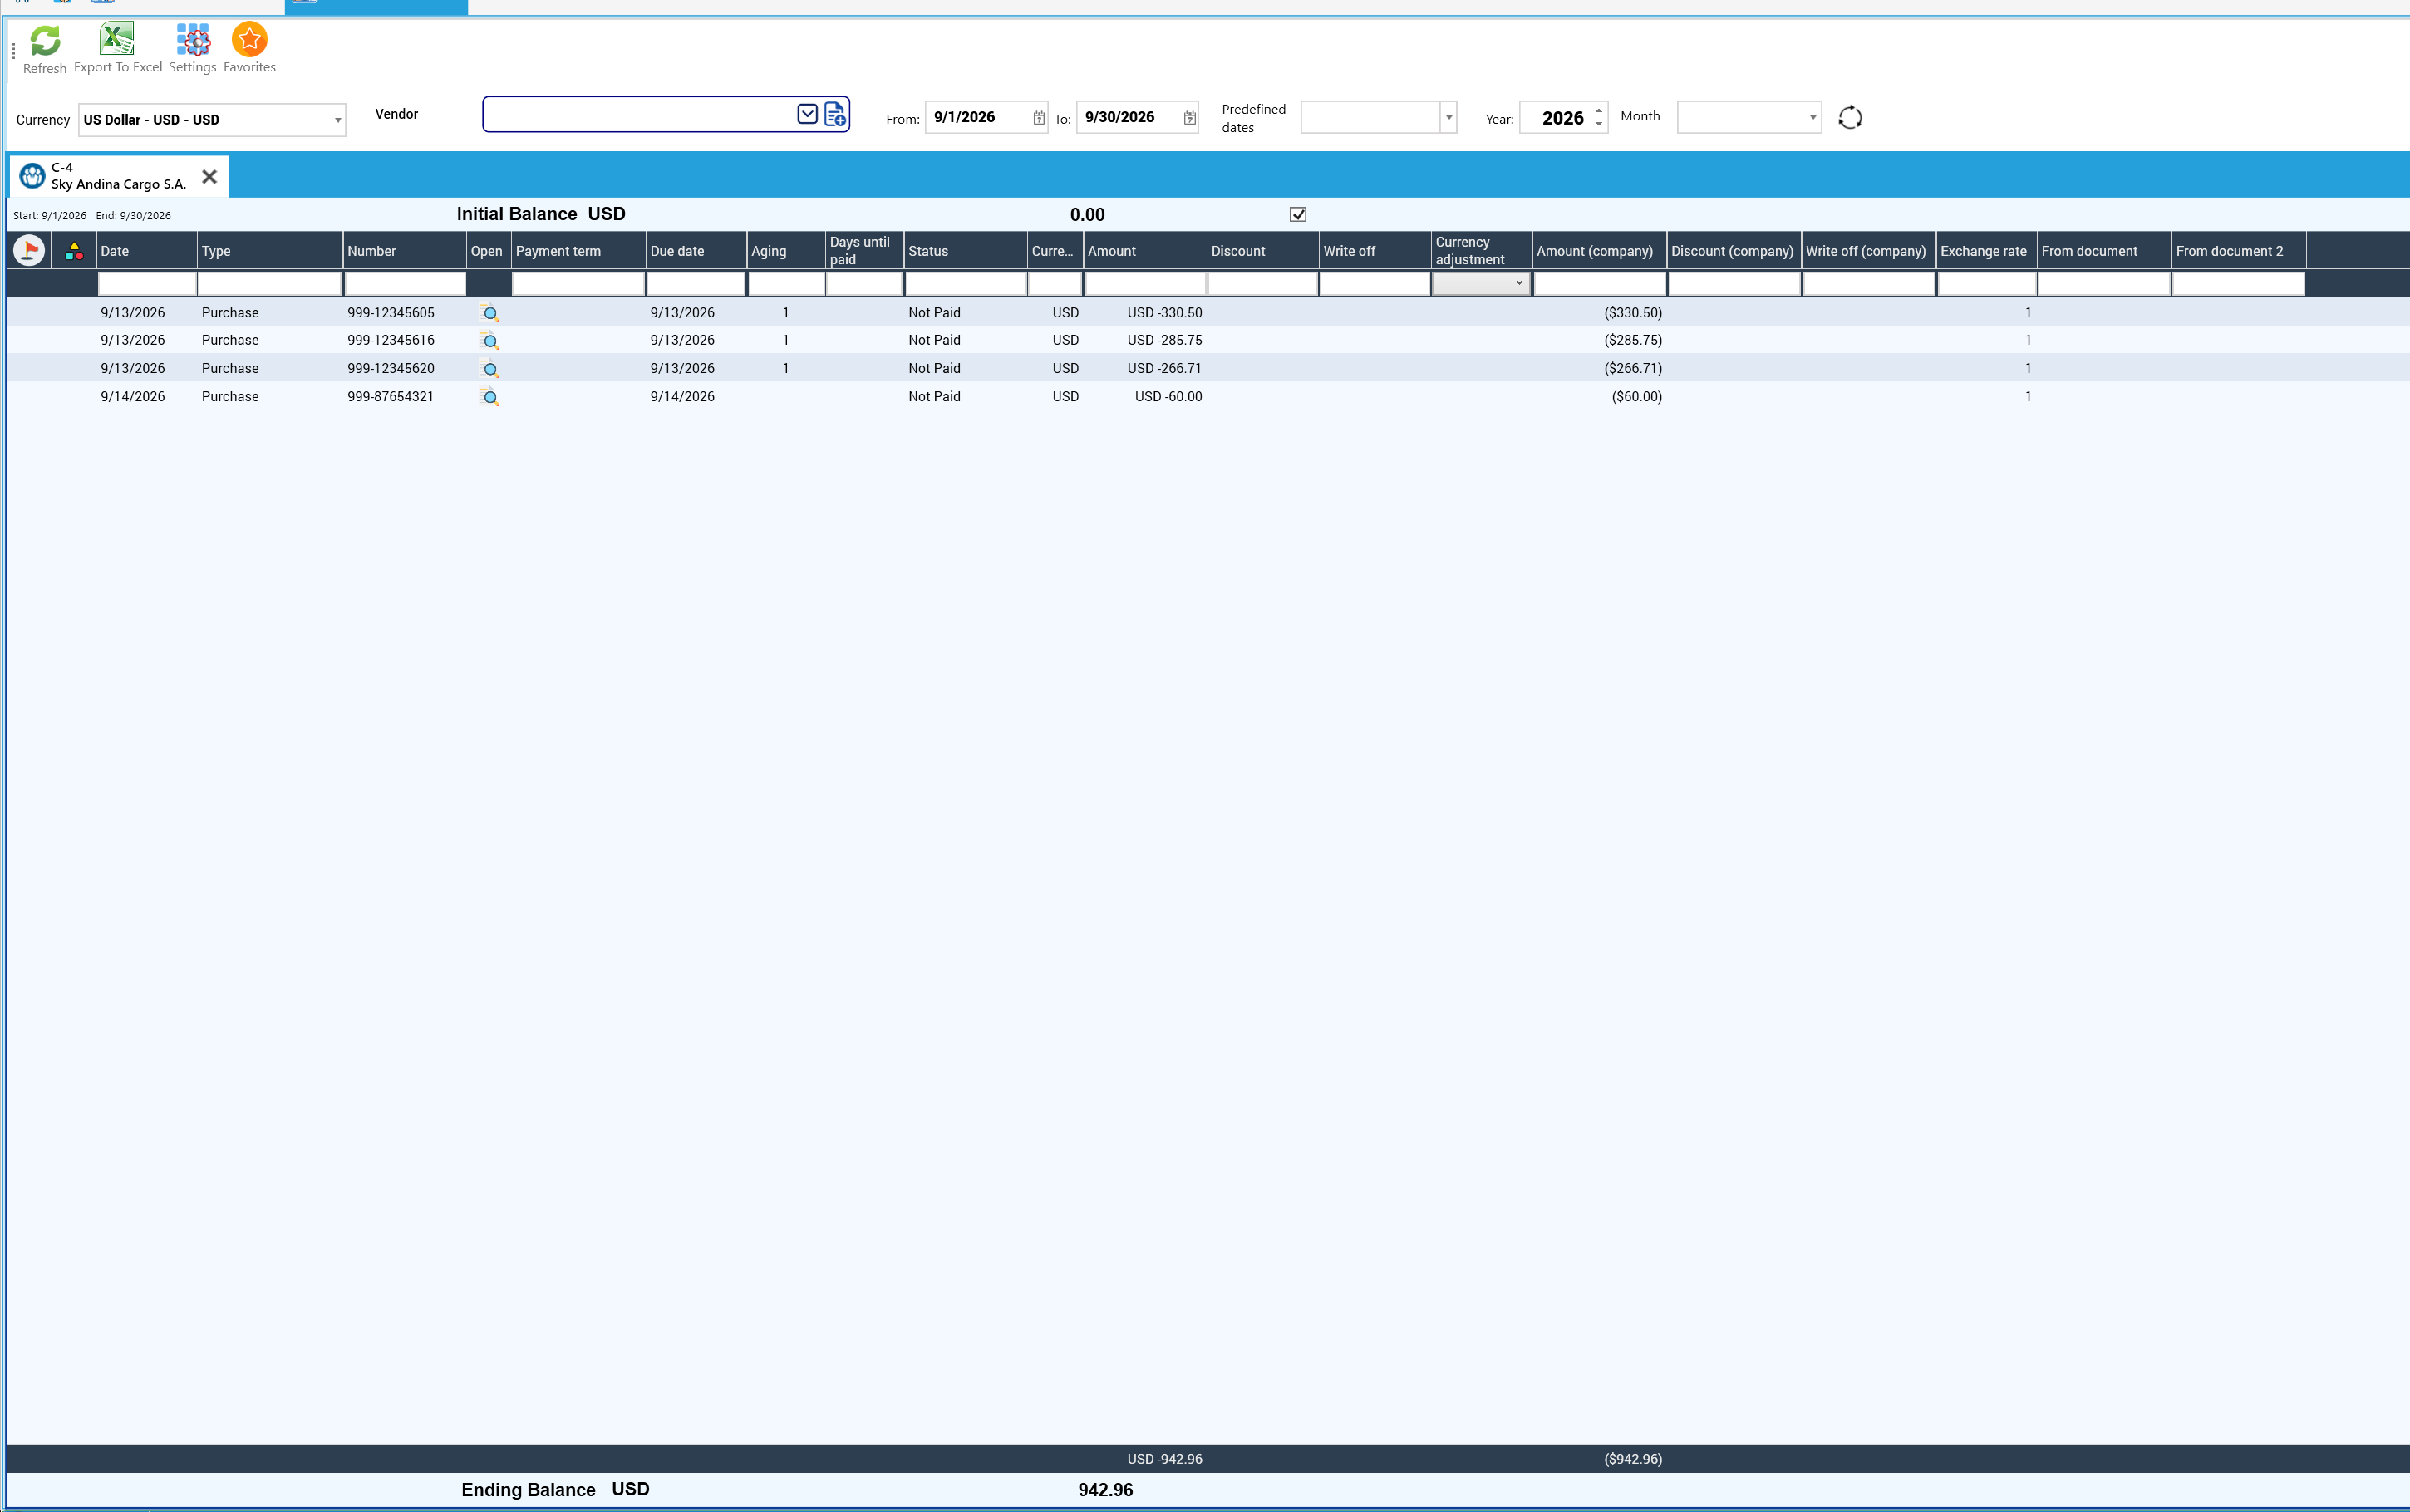The height and width of the screenshot is (1512, 2410).
Task: Click the circular reload icon next to Month
Action: pyautogui.click(x=1850, y=118)
